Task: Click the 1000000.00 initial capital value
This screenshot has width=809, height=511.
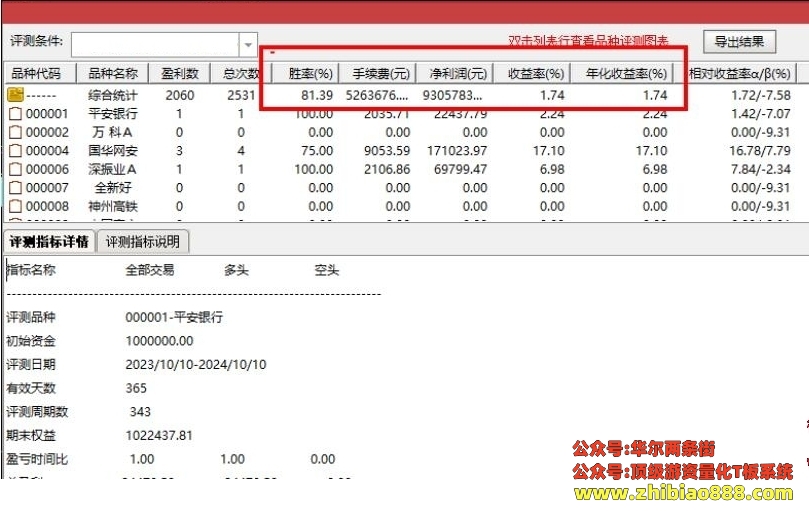Action: tap(159, 341)
